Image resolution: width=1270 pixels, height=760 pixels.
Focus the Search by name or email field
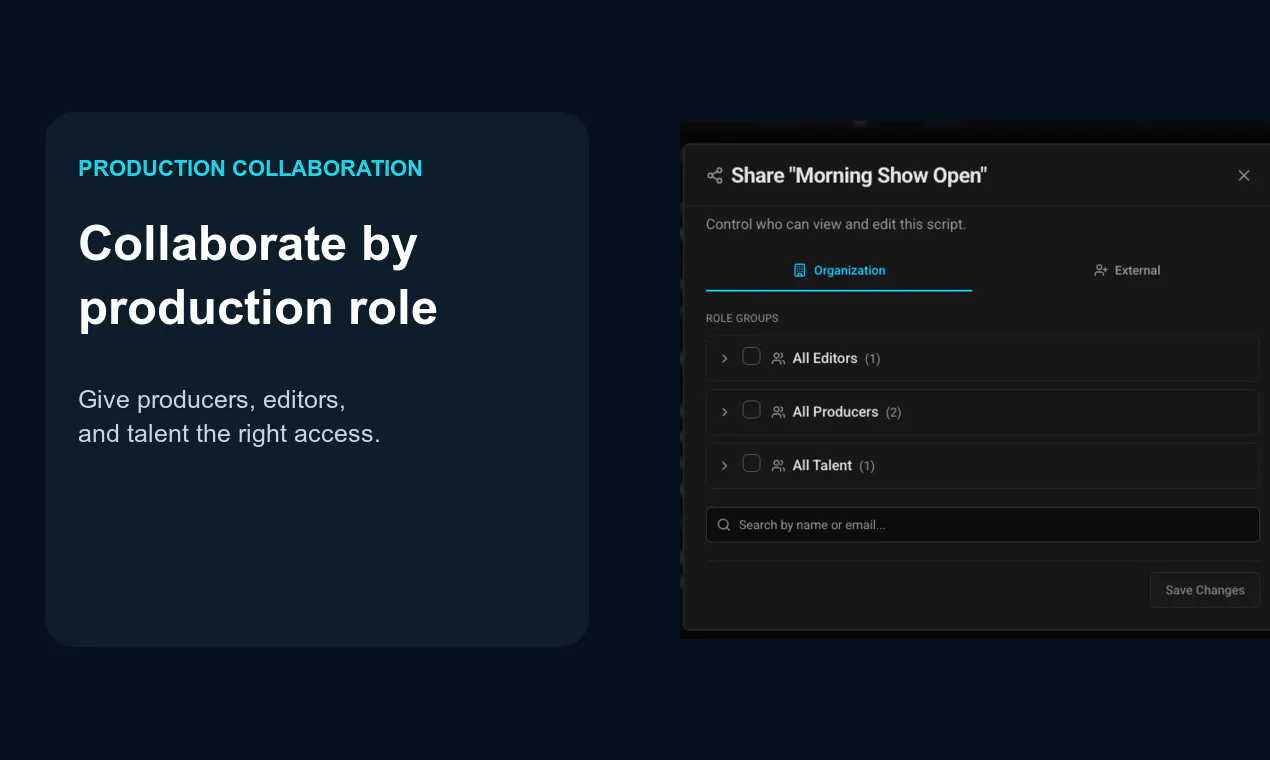983,525
